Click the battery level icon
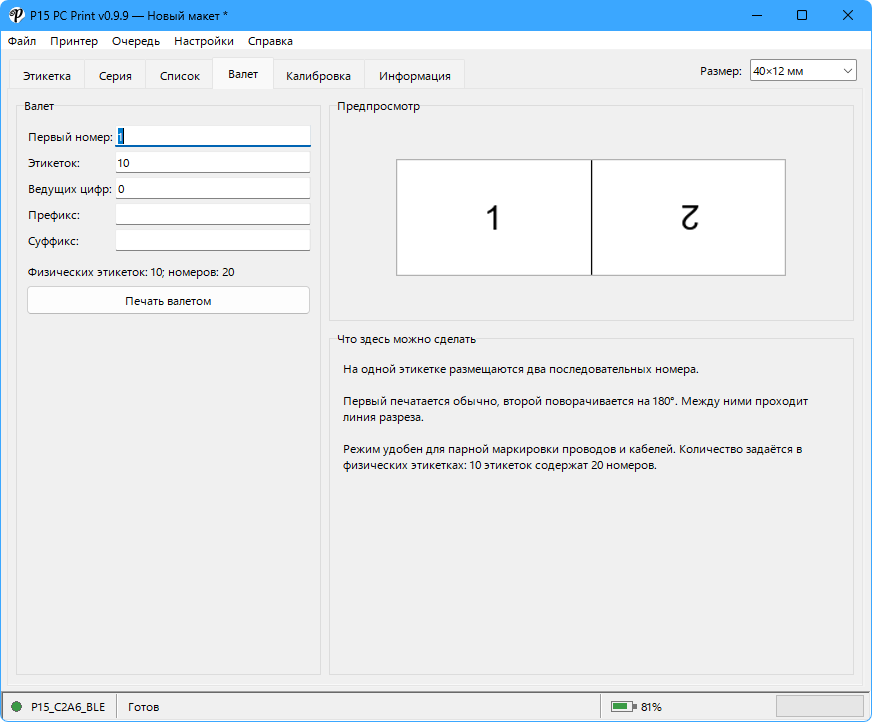The width and height of the screenshot is (872, 722). point(623,706)
